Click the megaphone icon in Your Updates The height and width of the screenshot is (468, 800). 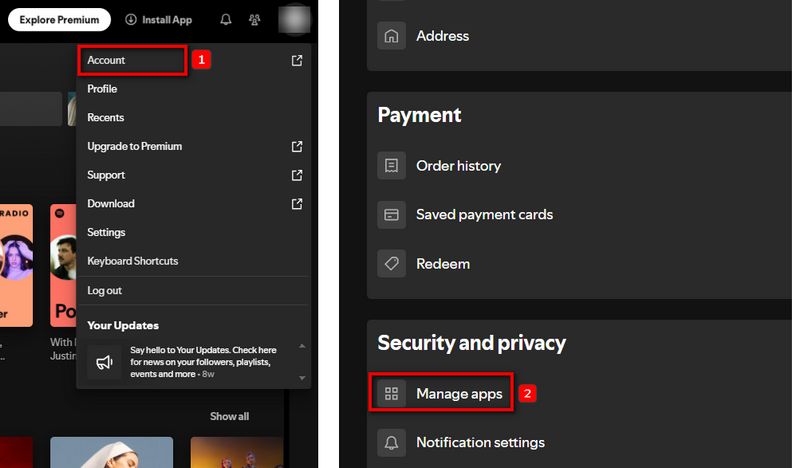tap(105, 362)
